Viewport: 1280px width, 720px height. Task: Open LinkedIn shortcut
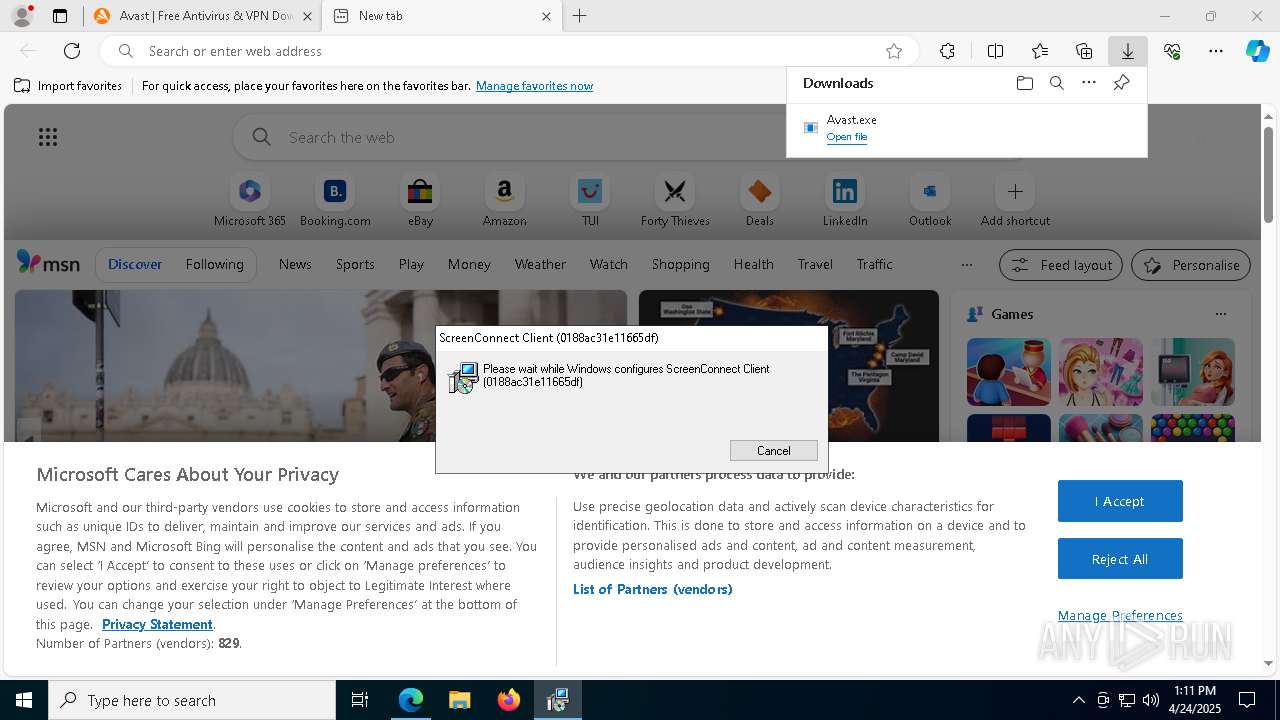(845, 200)
